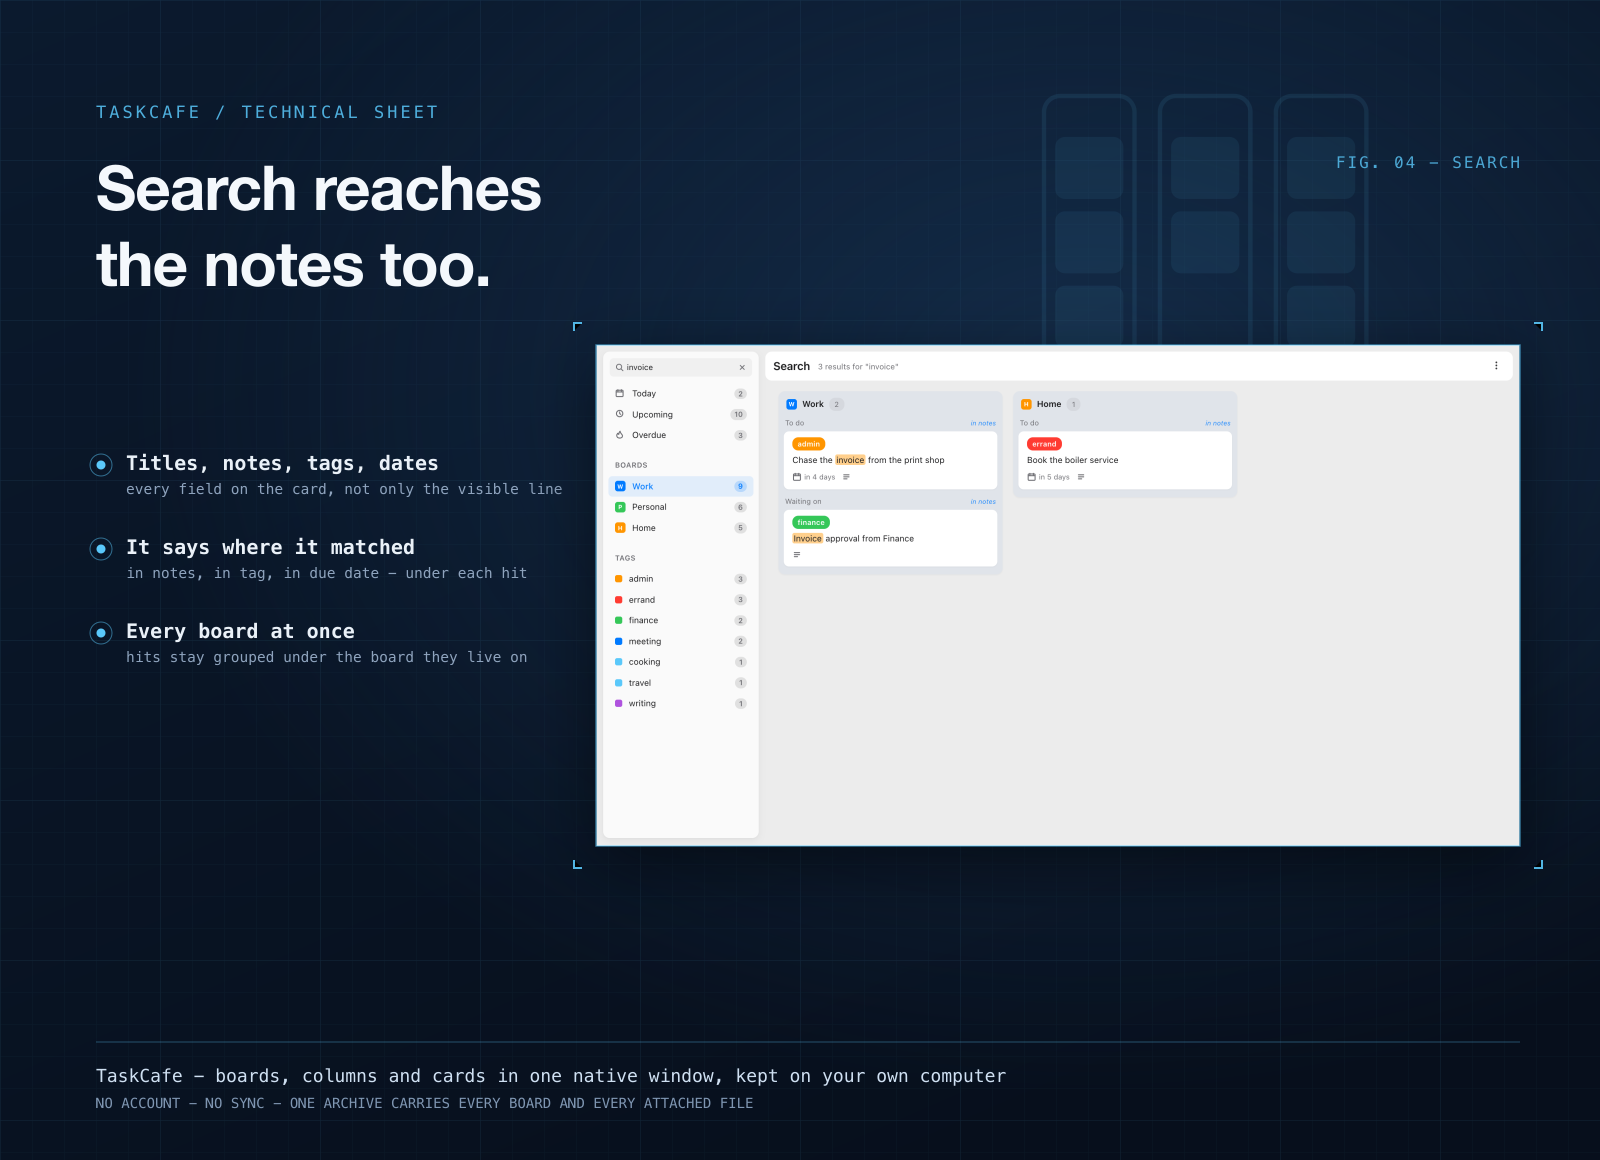Click the Home results count badge 1

1073,404
